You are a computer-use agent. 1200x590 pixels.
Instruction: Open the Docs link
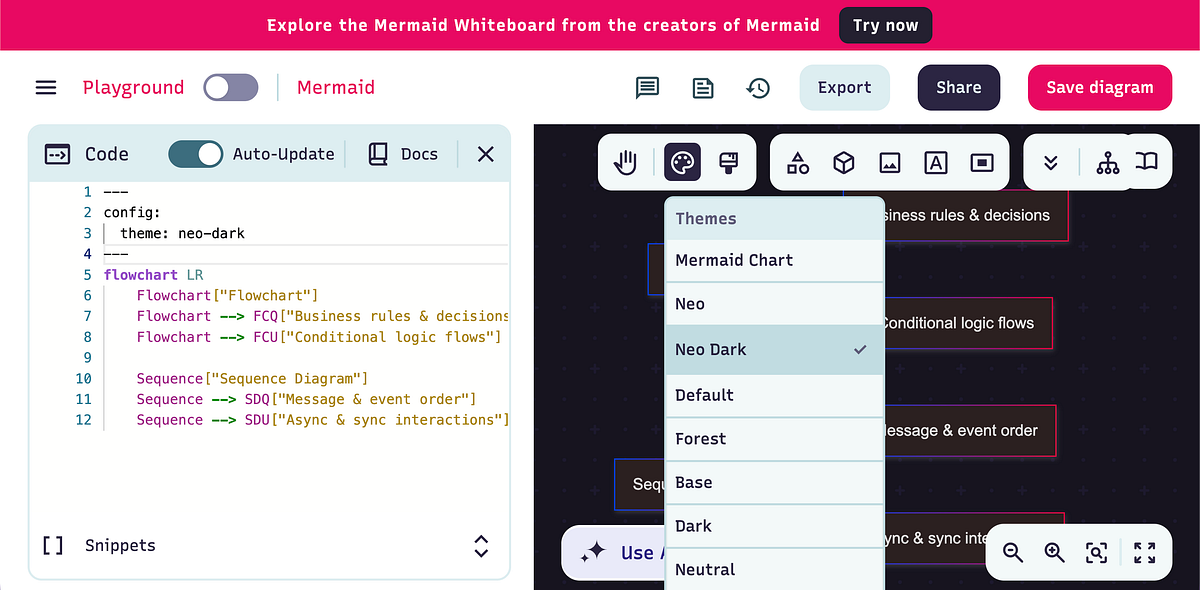[404, 154]
